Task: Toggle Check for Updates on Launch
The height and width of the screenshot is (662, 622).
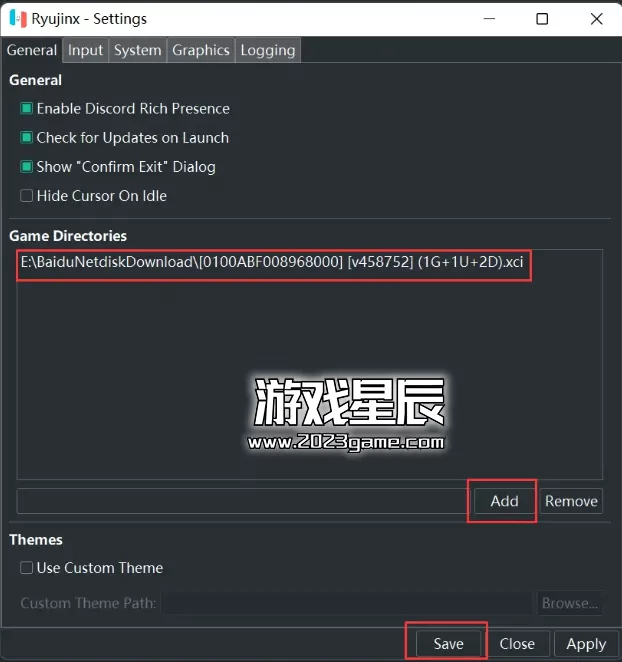Action: (26, 138)
